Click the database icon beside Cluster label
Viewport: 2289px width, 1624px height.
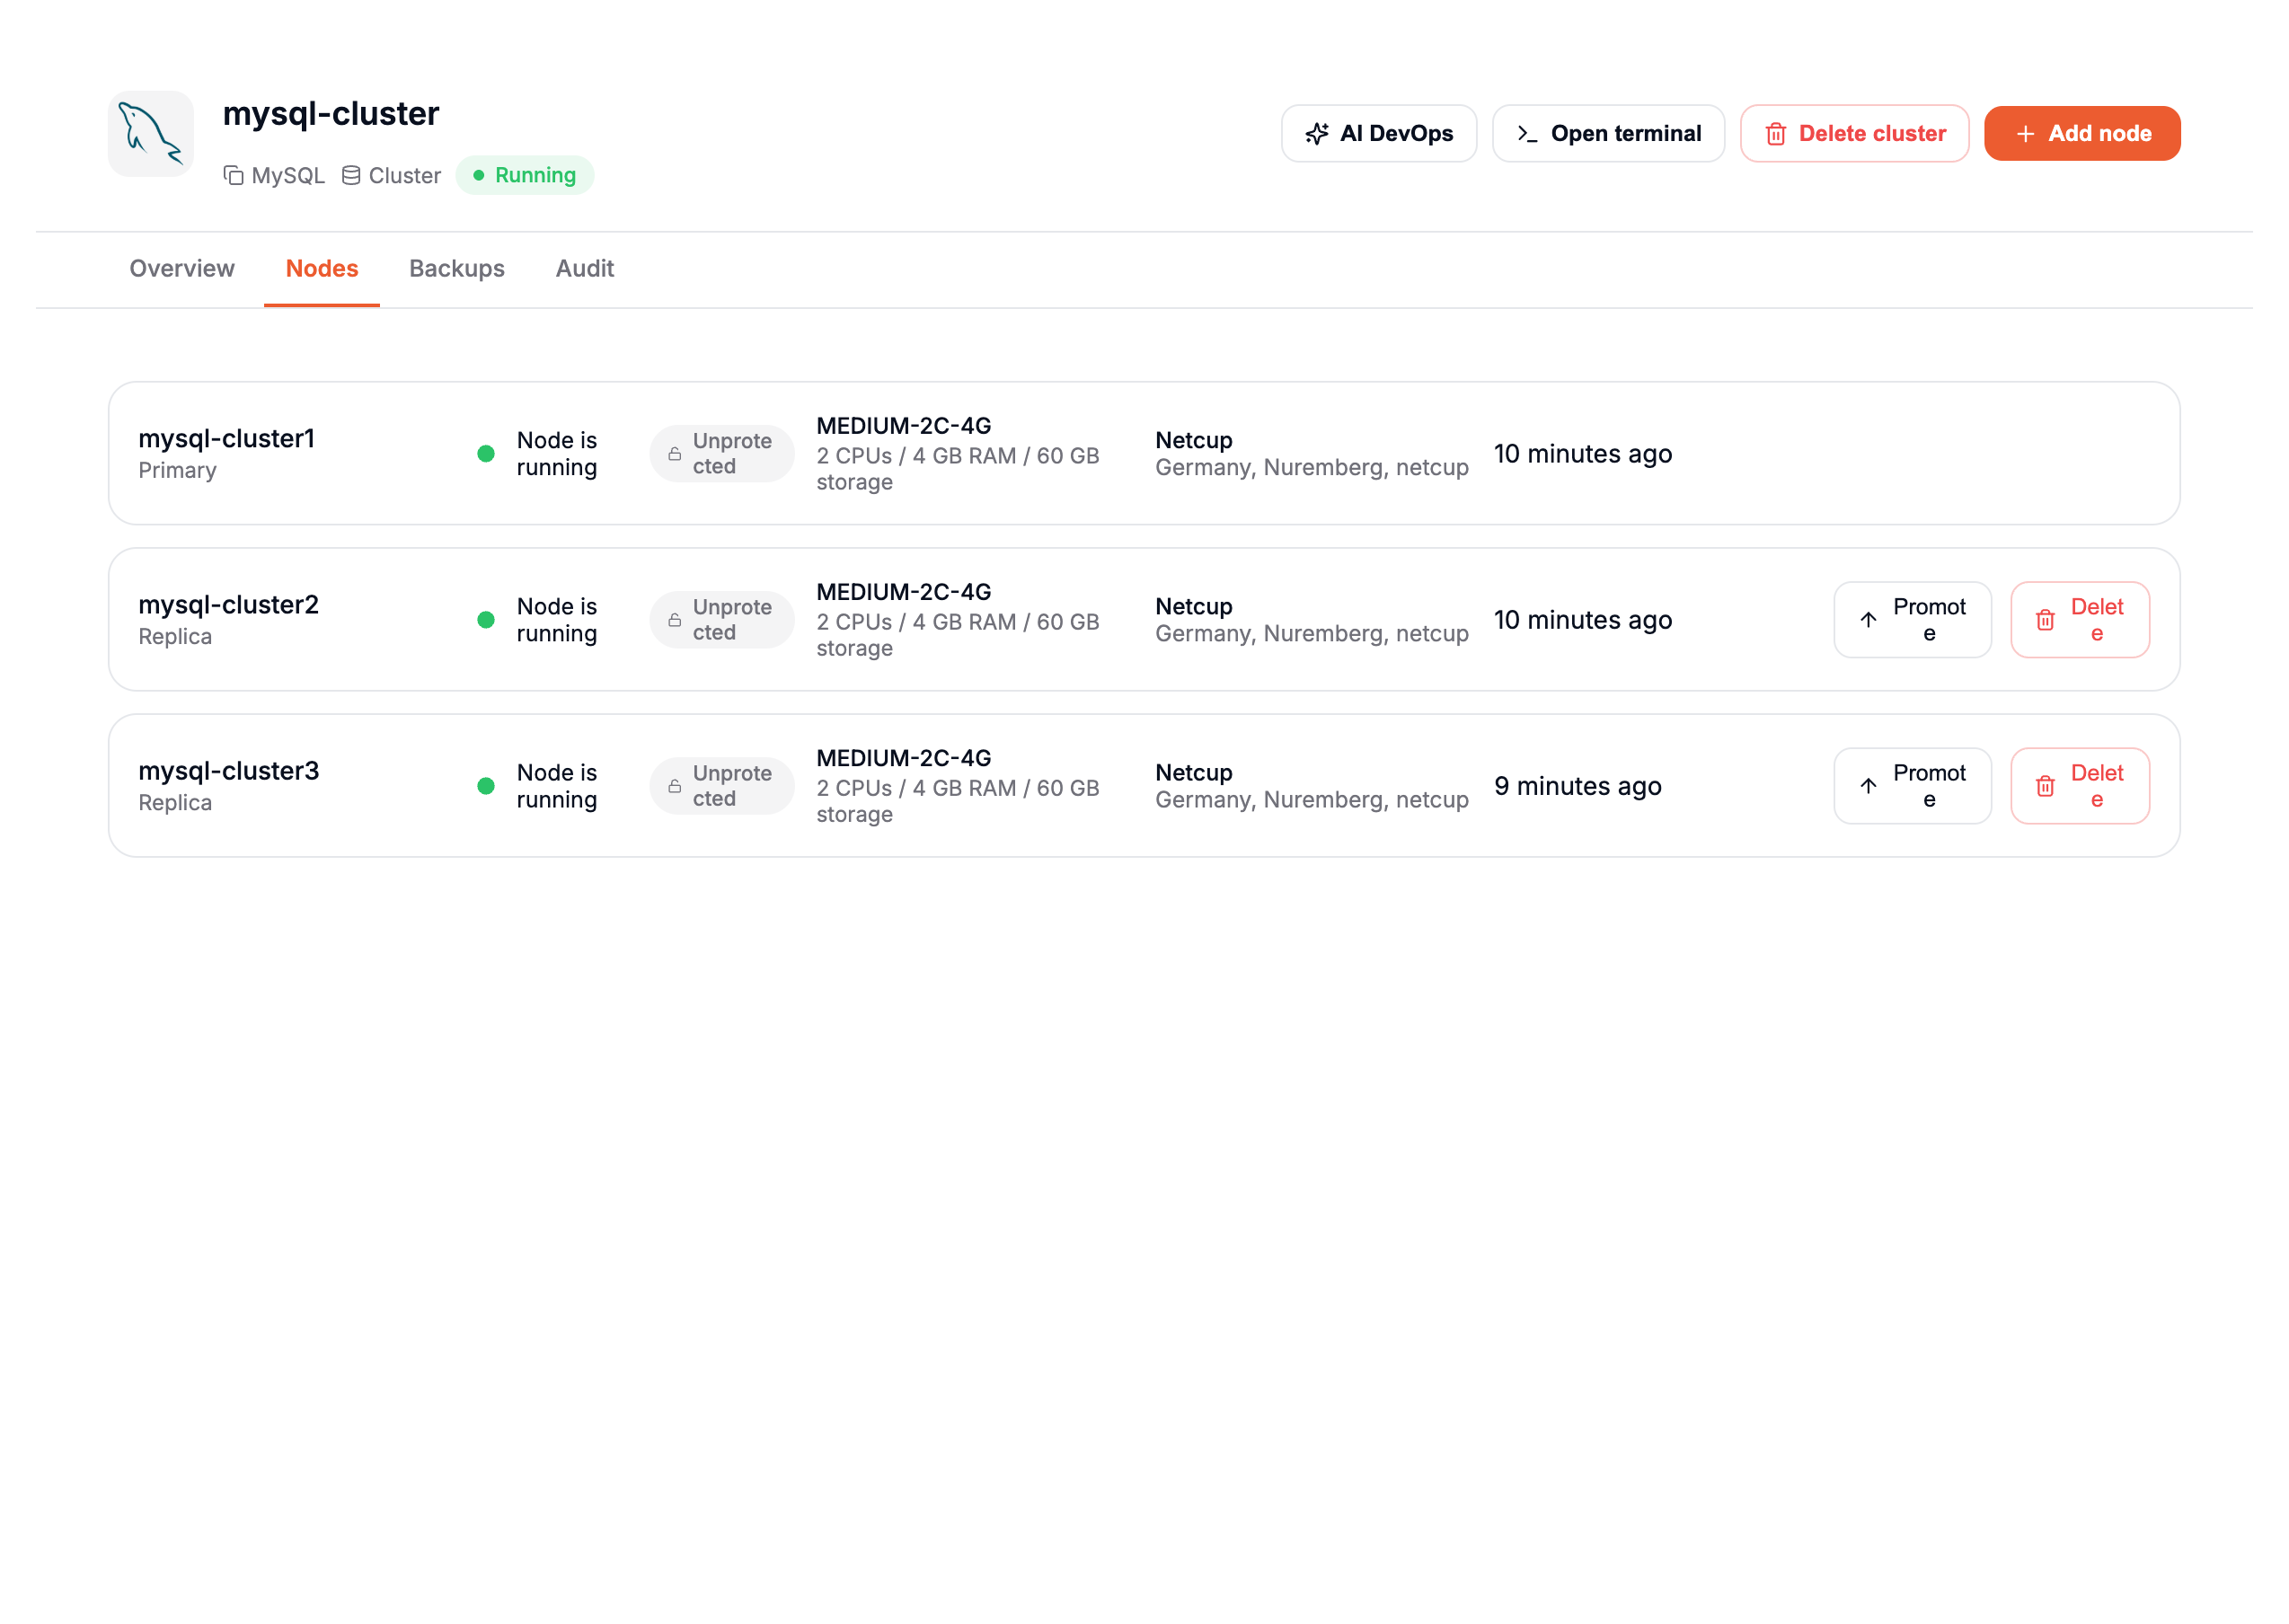351,175
